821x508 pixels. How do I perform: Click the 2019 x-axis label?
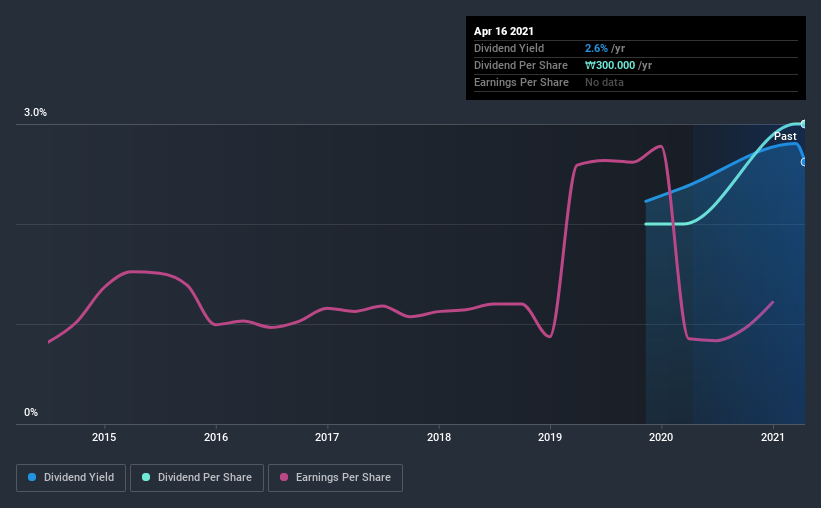(550, 437)
